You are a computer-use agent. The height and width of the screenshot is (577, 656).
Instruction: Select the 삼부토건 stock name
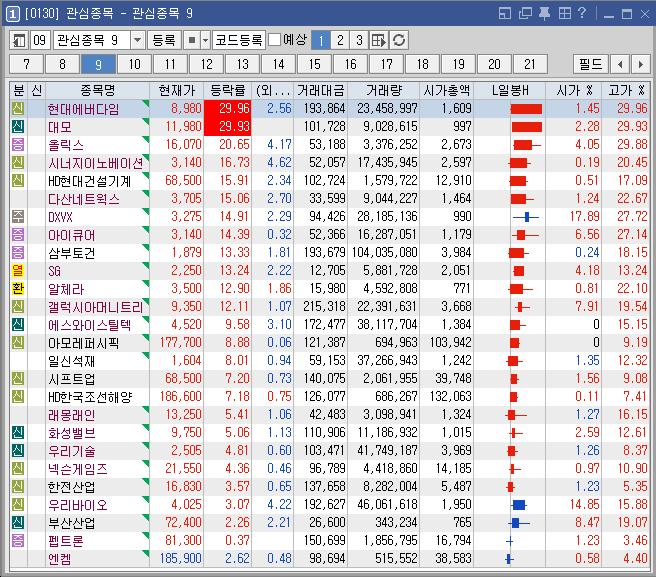[72, 253]
